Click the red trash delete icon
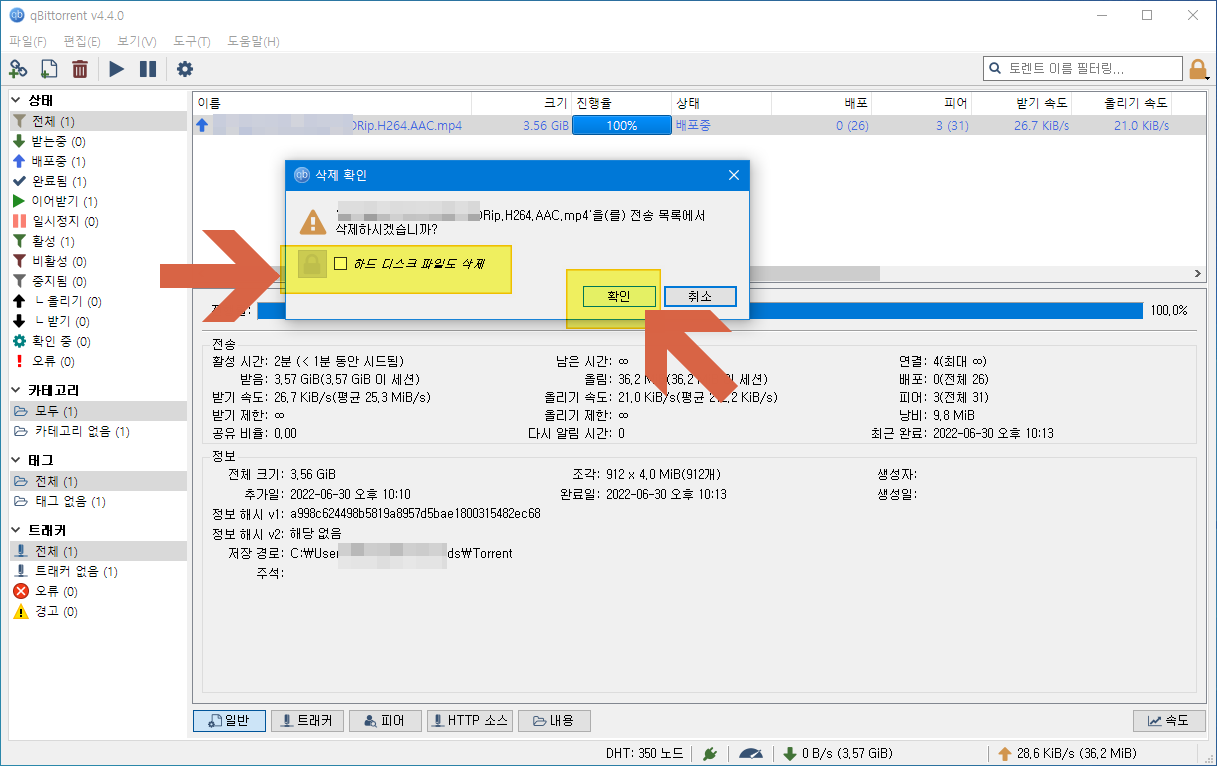Screen dimensions: 1217x766 80,69
